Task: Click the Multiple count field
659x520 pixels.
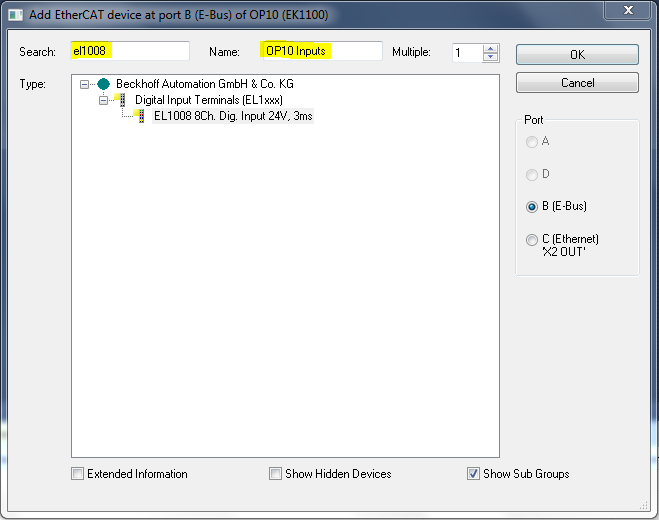Action: [x=467, y=53]
